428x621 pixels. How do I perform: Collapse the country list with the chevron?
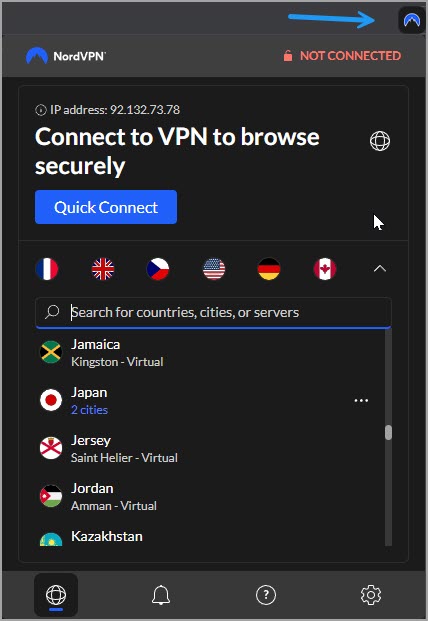(x=380, y=269)
